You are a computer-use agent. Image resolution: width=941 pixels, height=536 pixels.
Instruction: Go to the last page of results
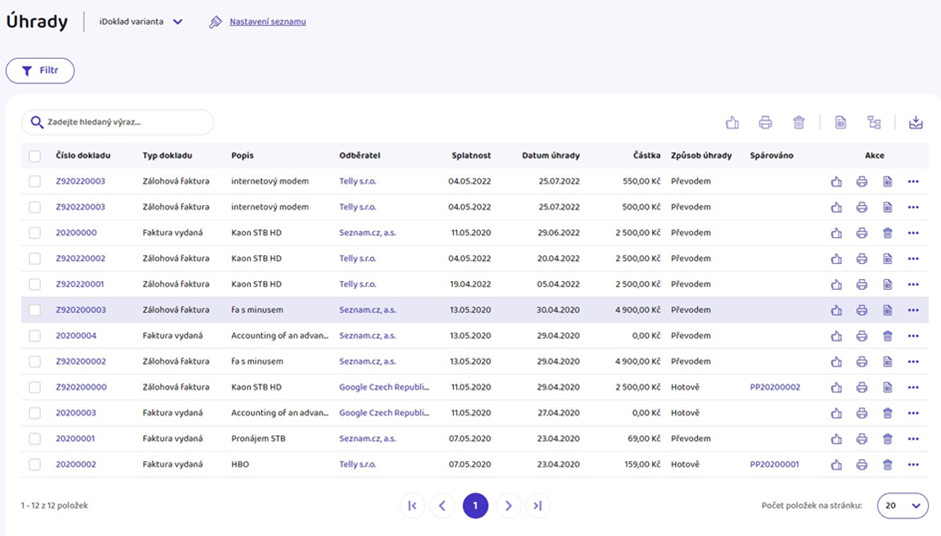538,506
